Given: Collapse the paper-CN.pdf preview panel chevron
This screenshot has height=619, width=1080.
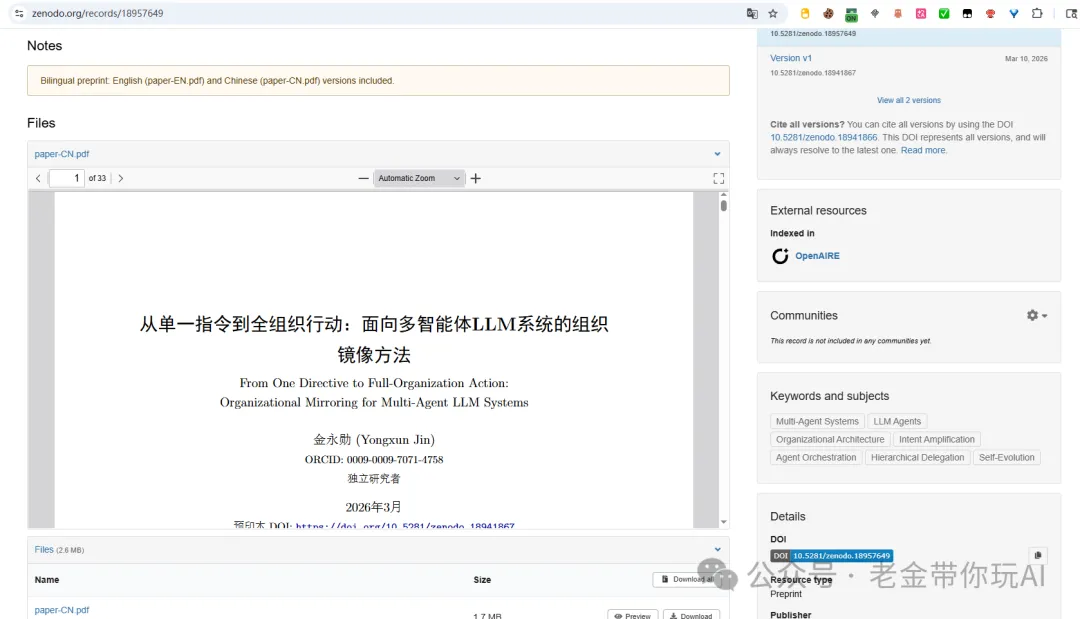Looking at the screenshot, I should 717,154.
